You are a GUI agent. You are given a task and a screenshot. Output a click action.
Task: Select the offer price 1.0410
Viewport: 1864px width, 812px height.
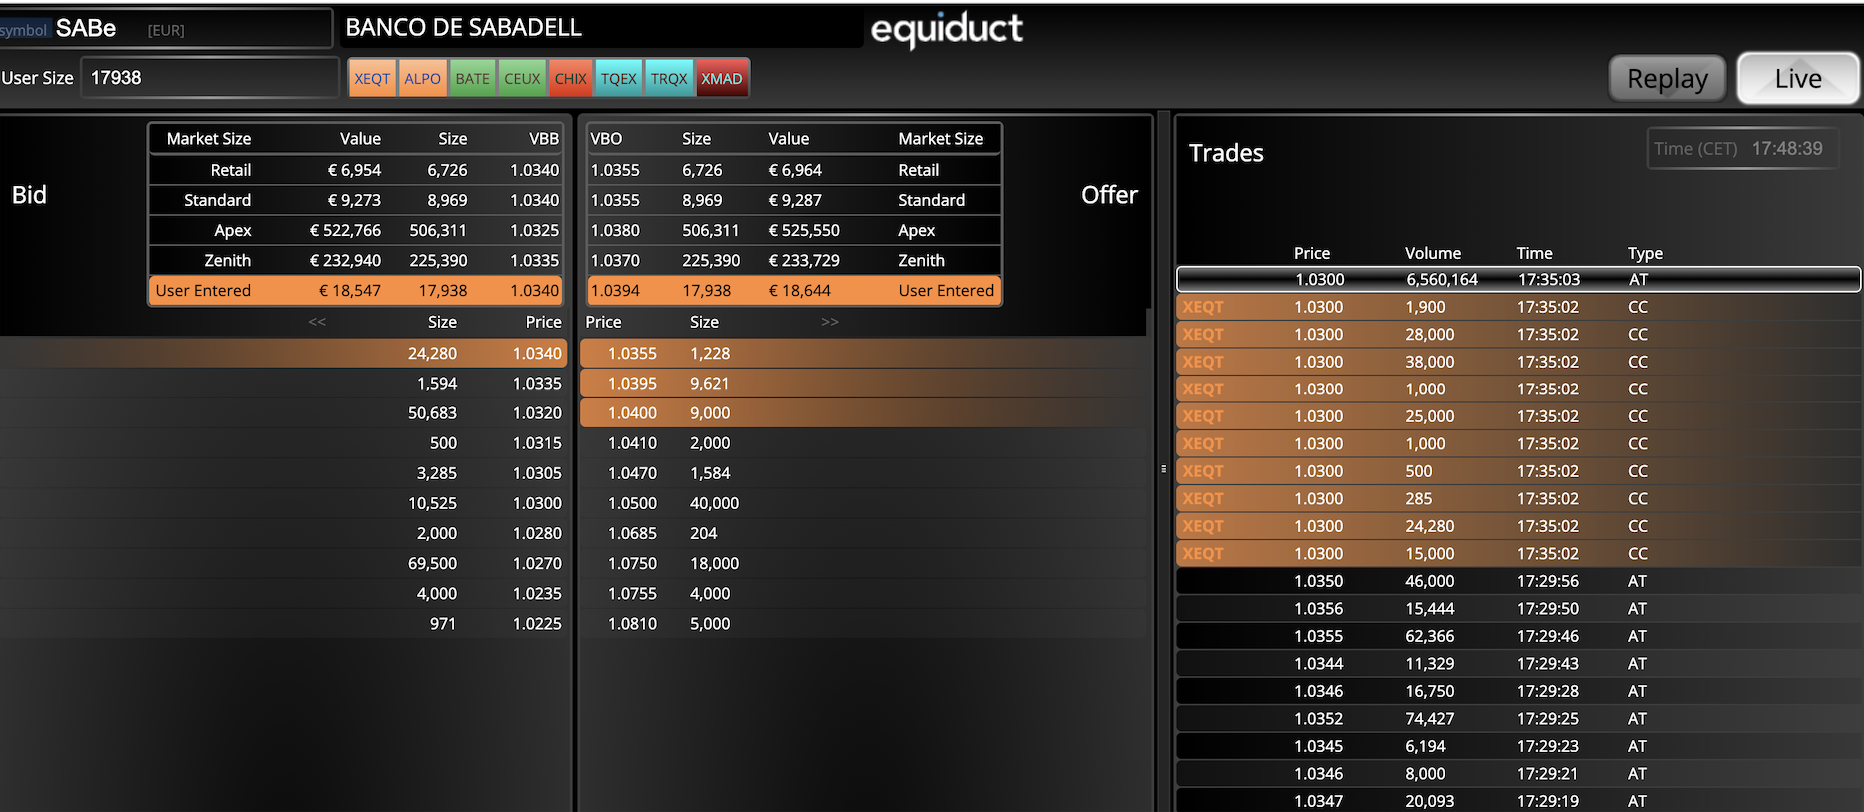632,443
